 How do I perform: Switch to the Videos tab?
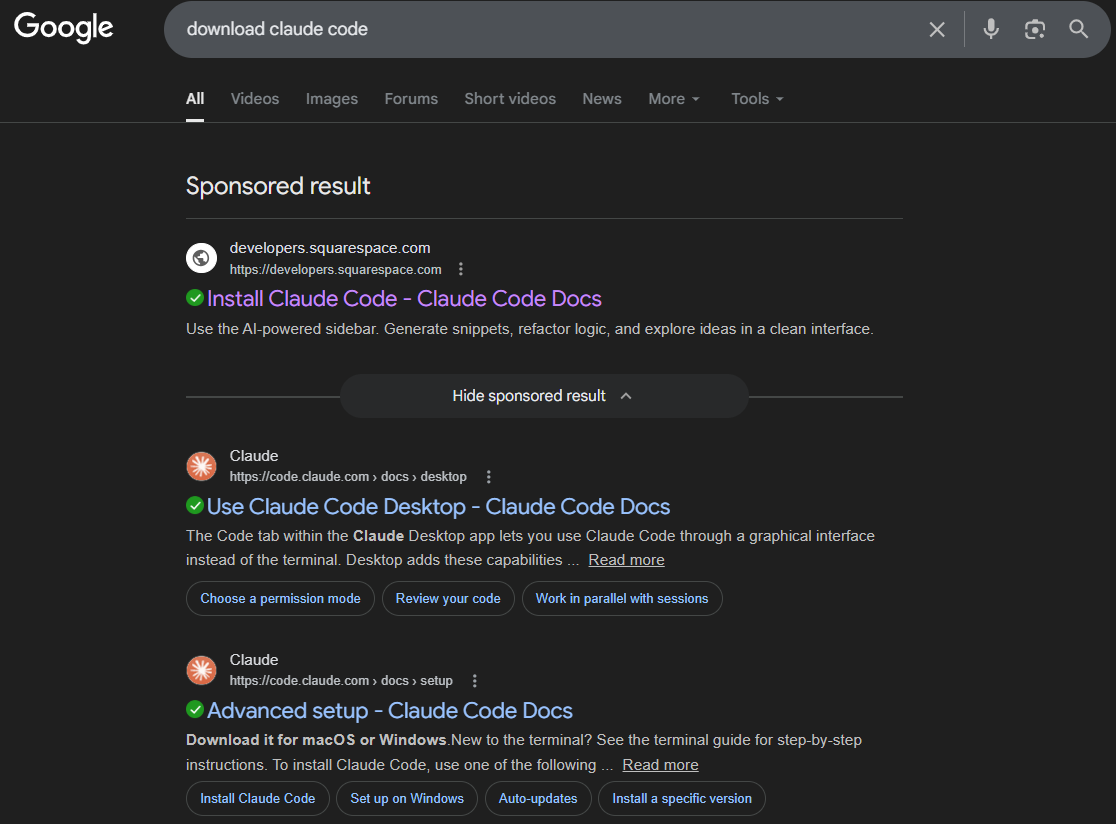point(254,98)
